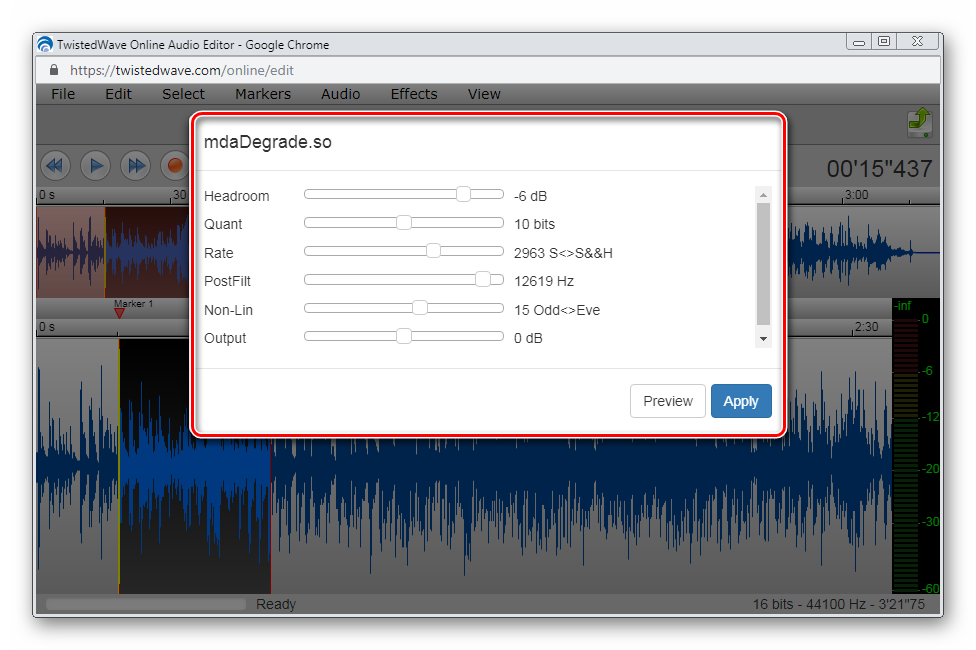
Task: Click the Apply button
Action: [741, 401]
